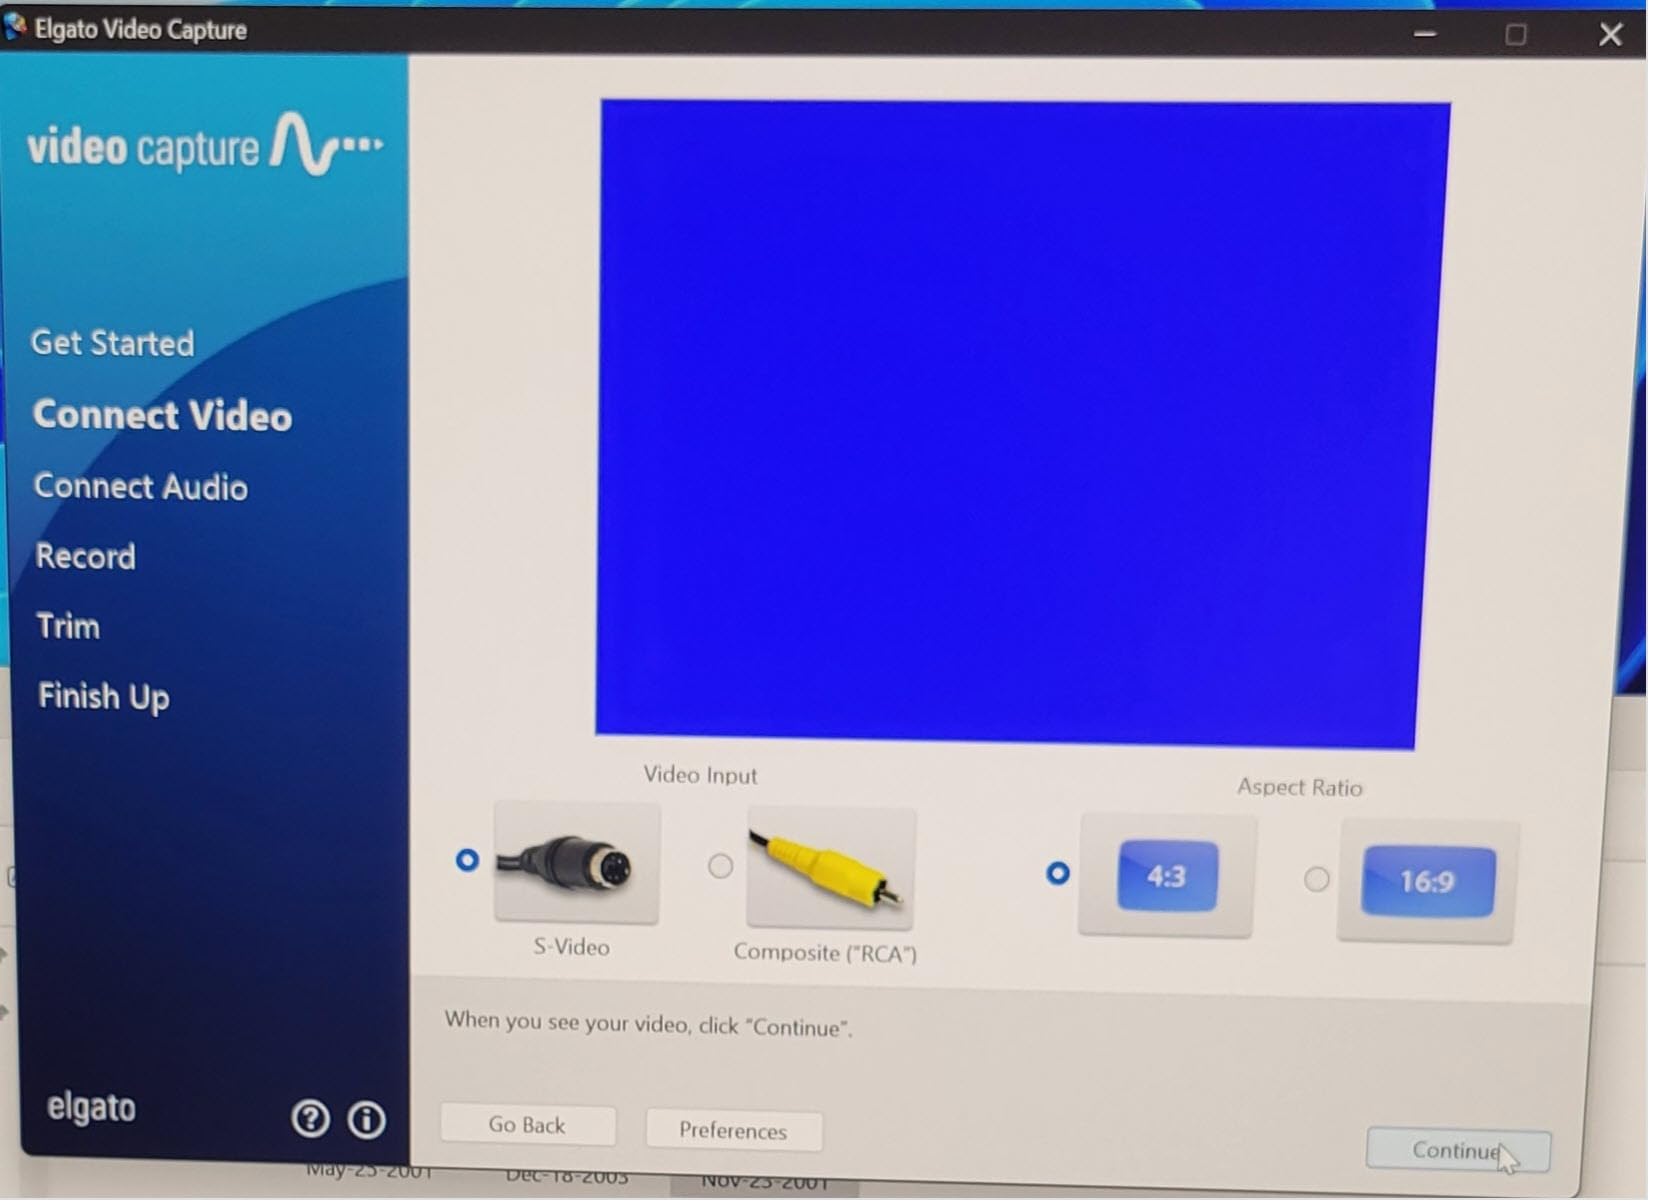
Task: Maximize the Elgato Video Capture window
Action: [x=1516, y=35]
